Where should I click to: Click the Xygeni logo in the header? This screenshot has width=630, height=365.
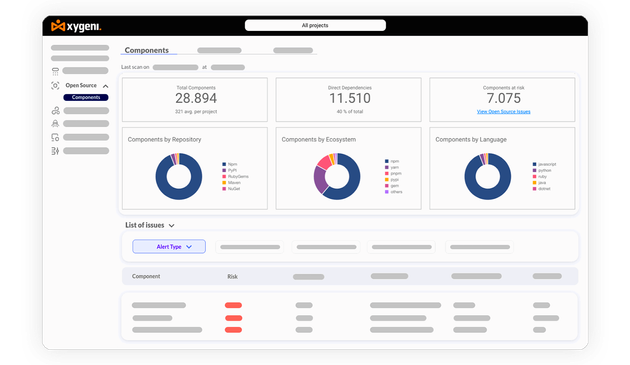click(x=76, y=26)
